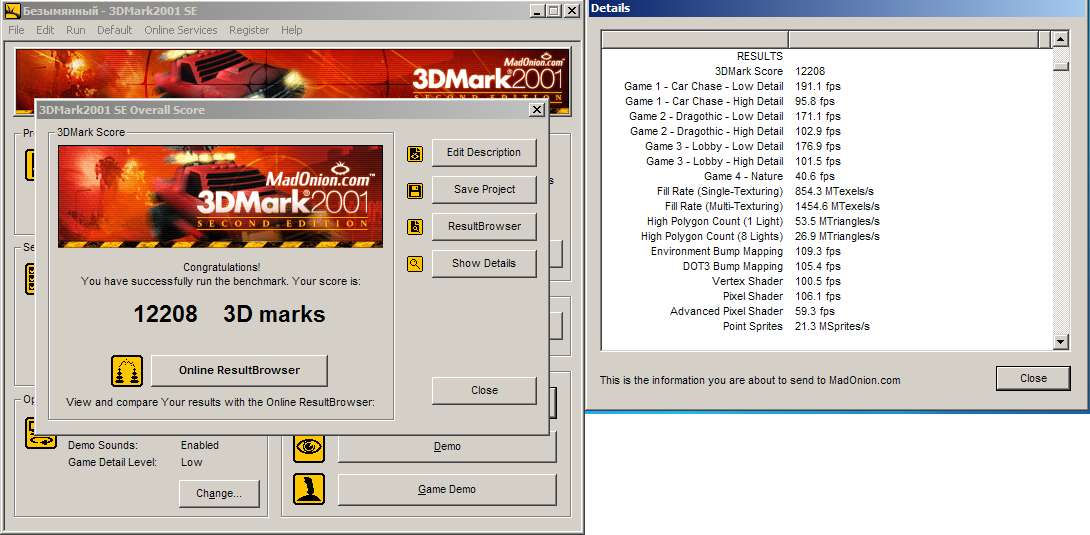Image resolution: width=1090 pixels, height=535 pixels.
Task: Click the Show Details magnifier icon
Action: coord(415,264)
